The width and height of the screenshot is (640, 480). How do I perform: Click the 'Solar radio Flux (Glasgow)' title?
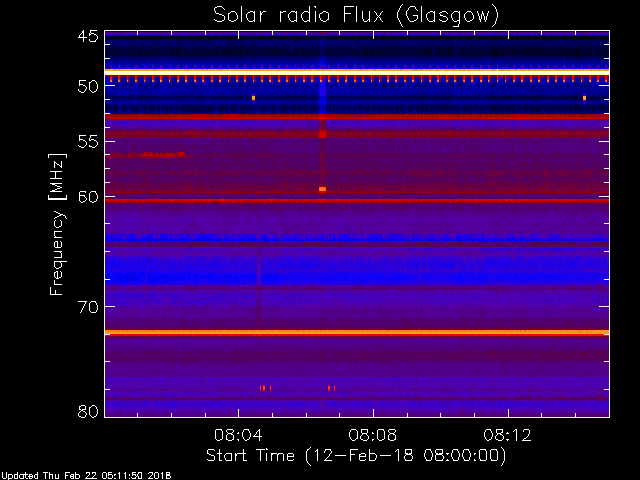point(356,16)
